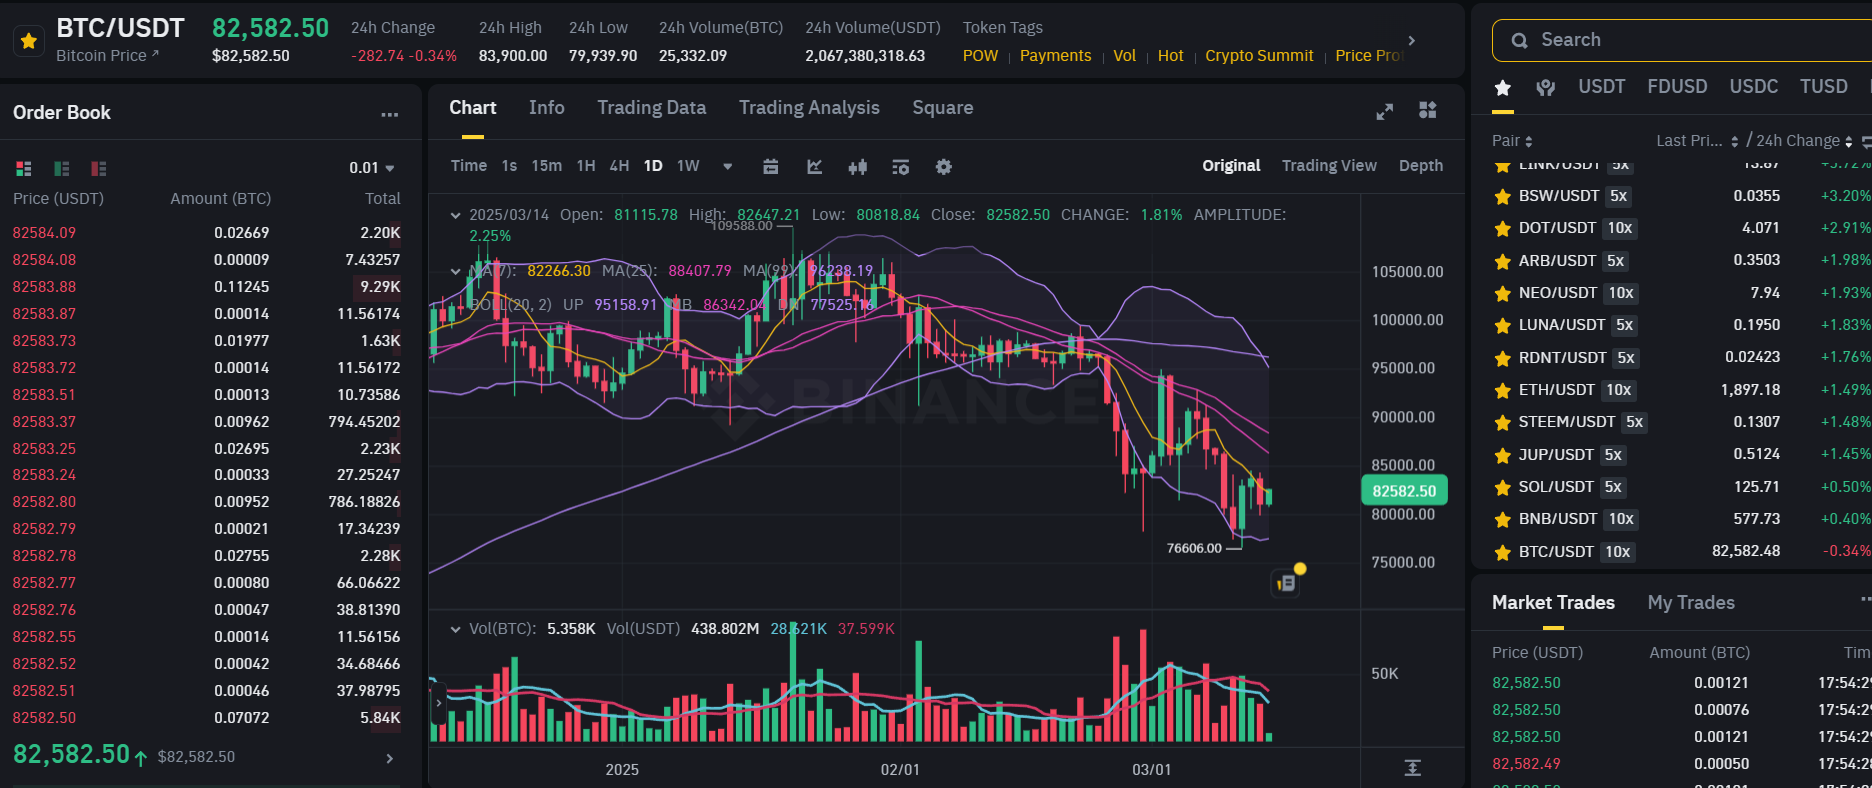
Task: Select the 15m chart interval
Action: [x=546, y=166]
